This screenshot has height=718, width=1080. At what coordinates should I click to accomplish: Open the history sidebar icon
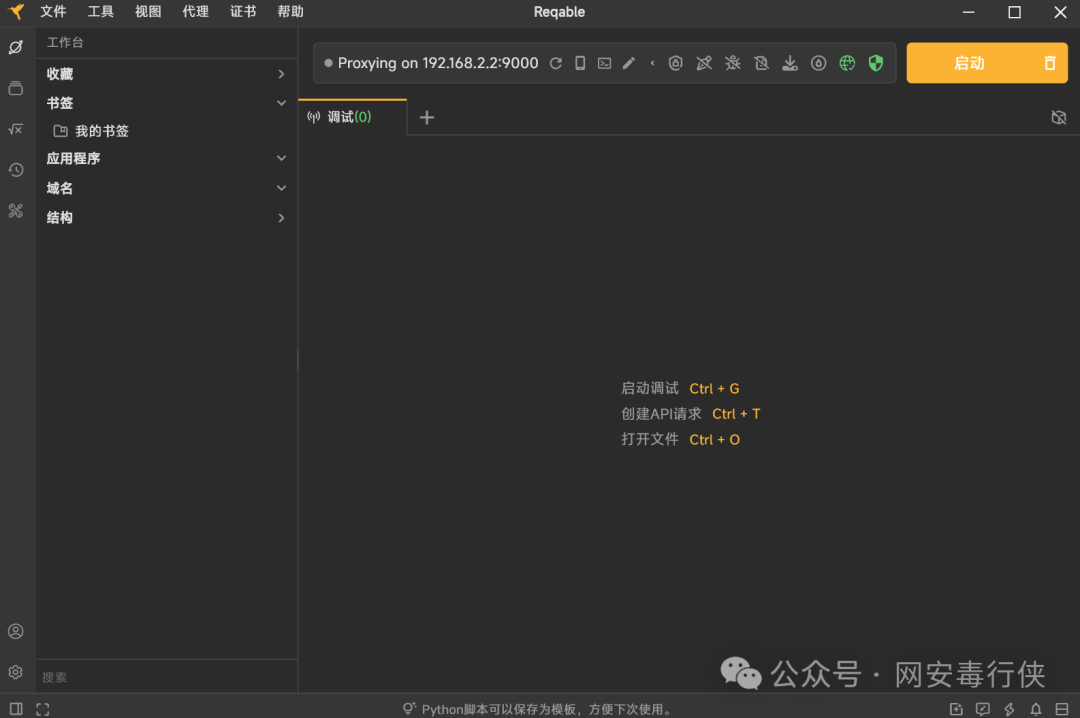[16, 170]
